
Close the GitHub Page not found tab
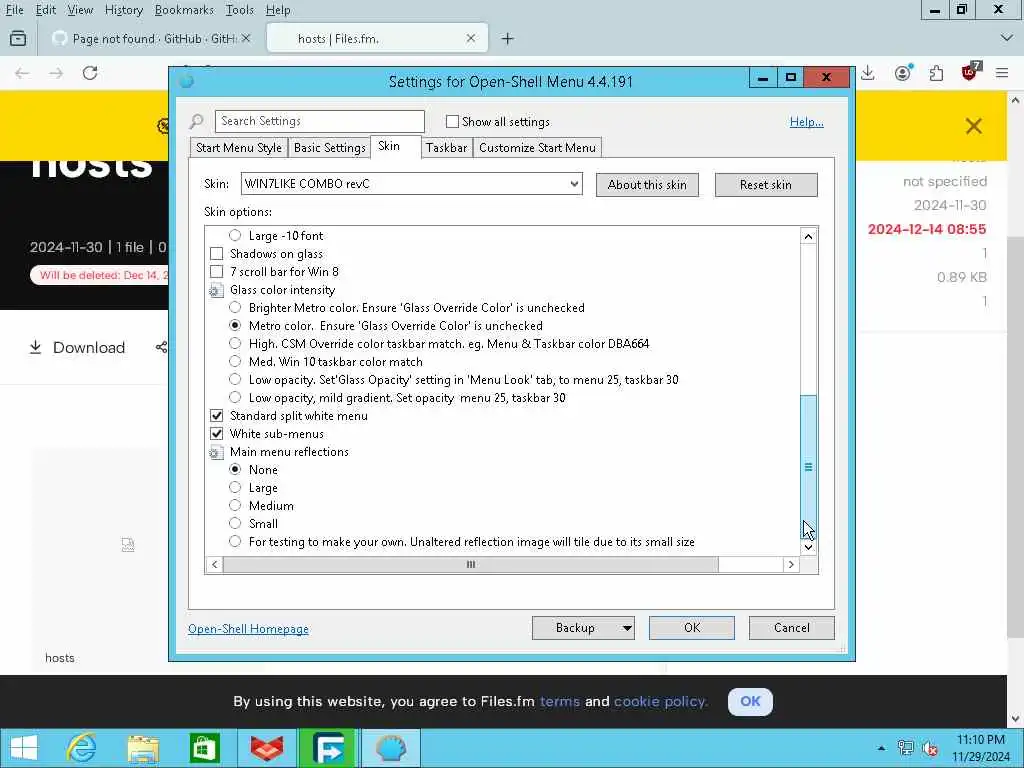pos(246,39)
